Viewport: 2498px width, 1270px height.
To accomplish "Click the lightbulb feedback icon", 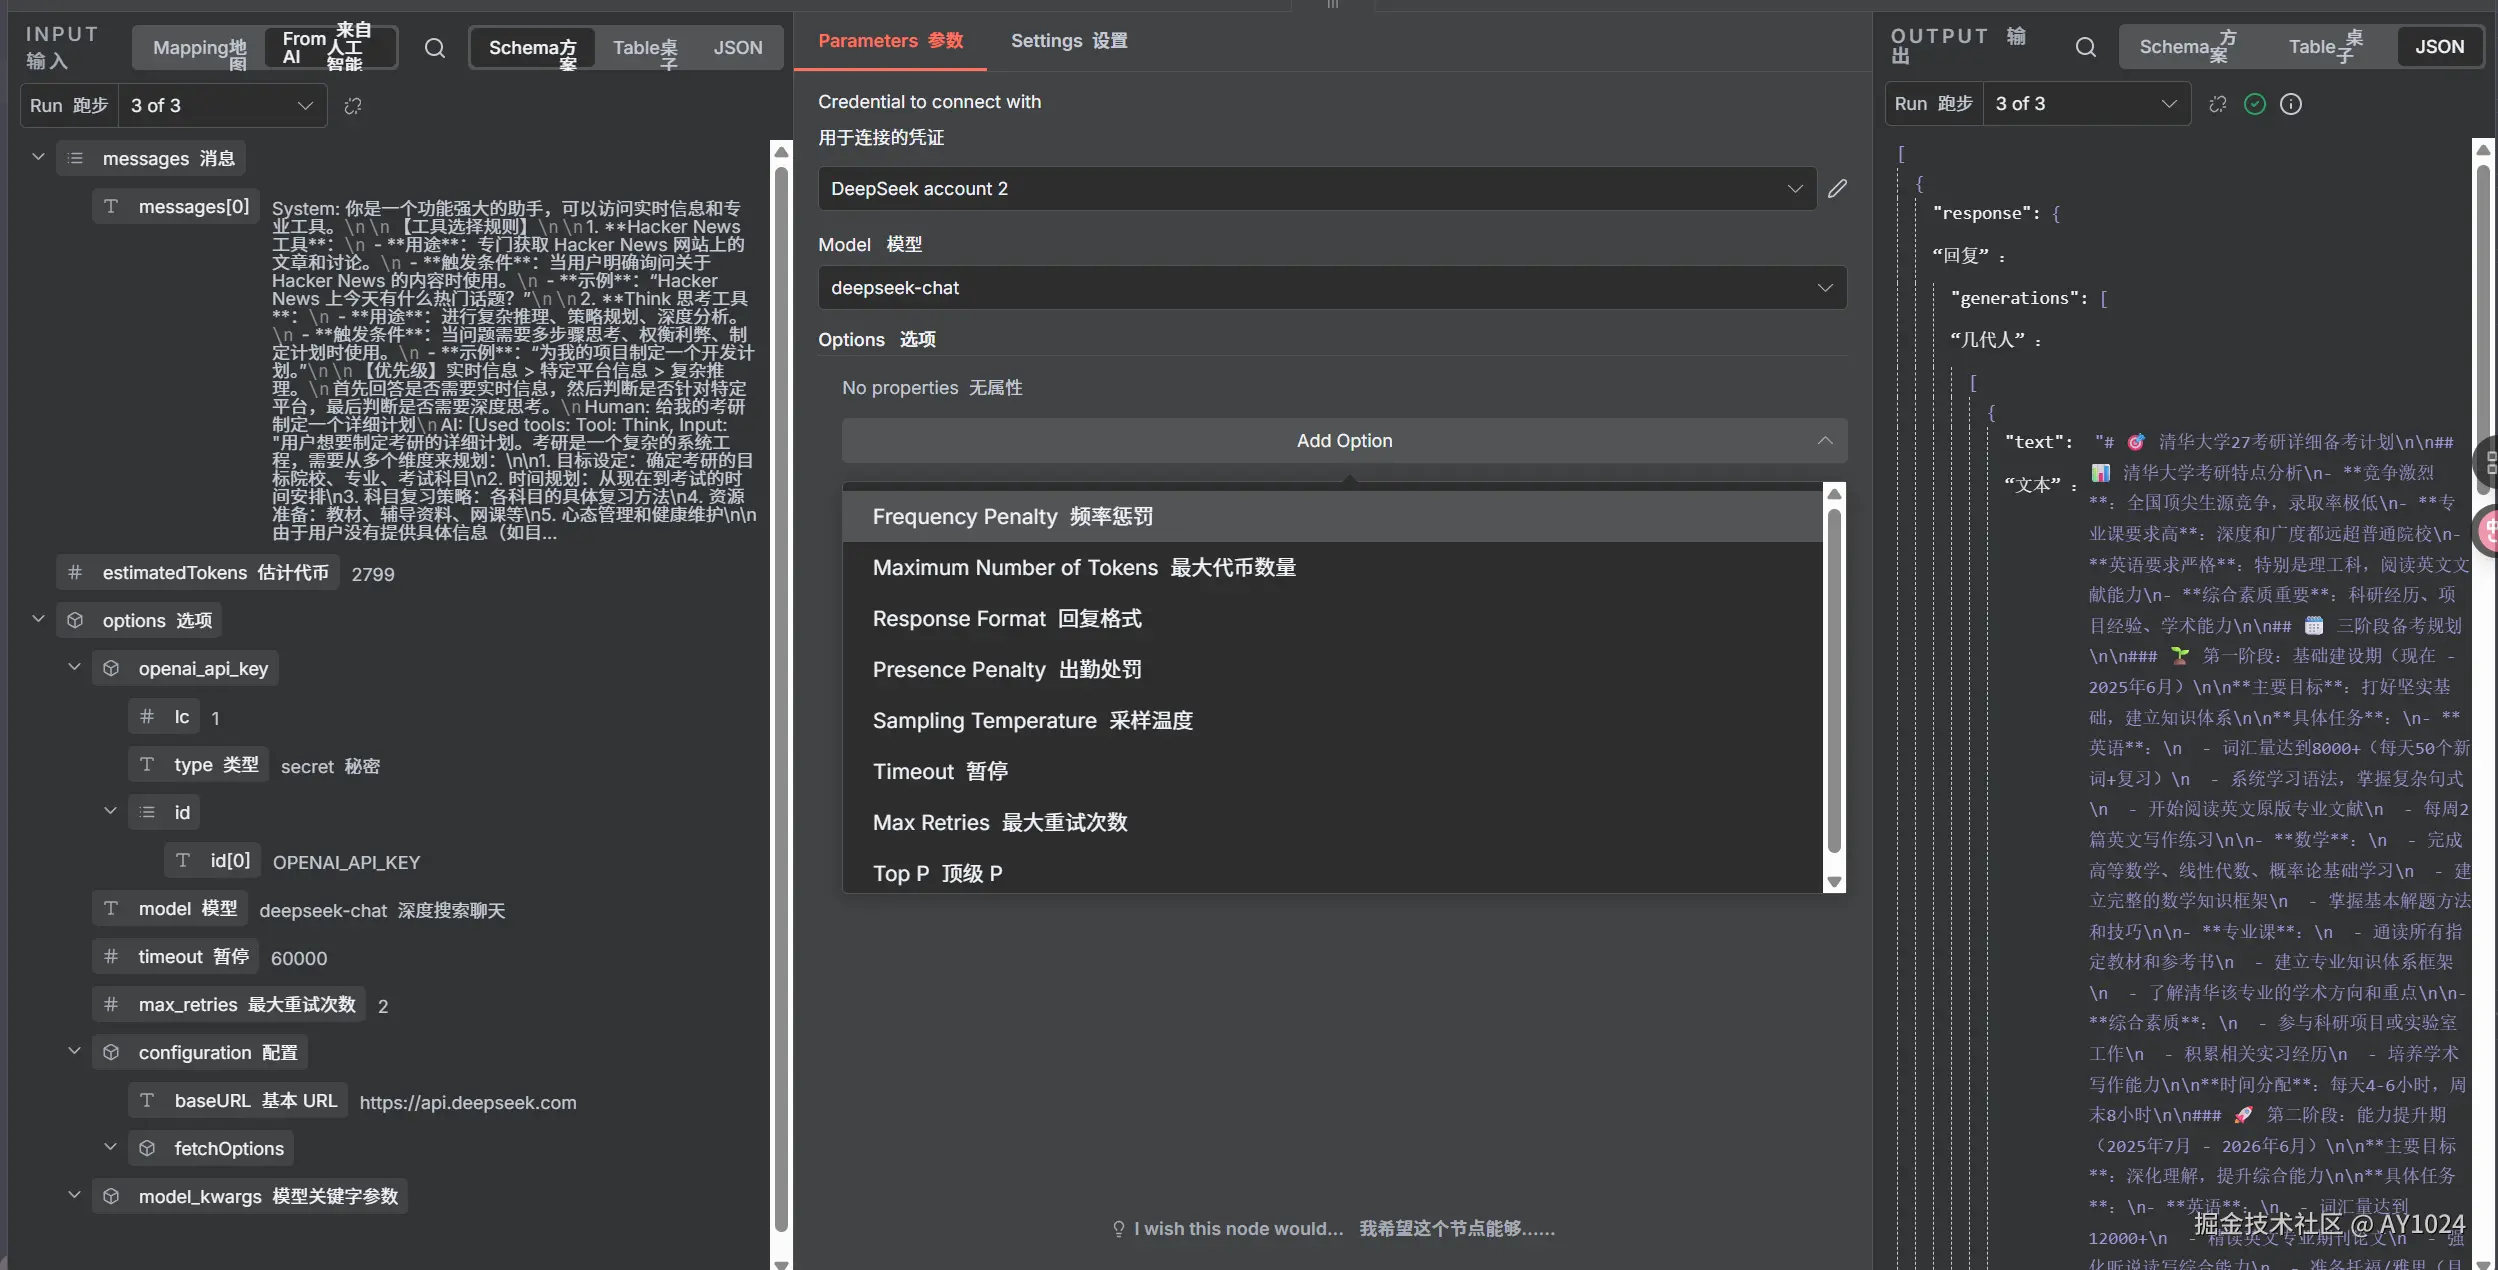I will pyautogui.click(x=1118, y=1229).
